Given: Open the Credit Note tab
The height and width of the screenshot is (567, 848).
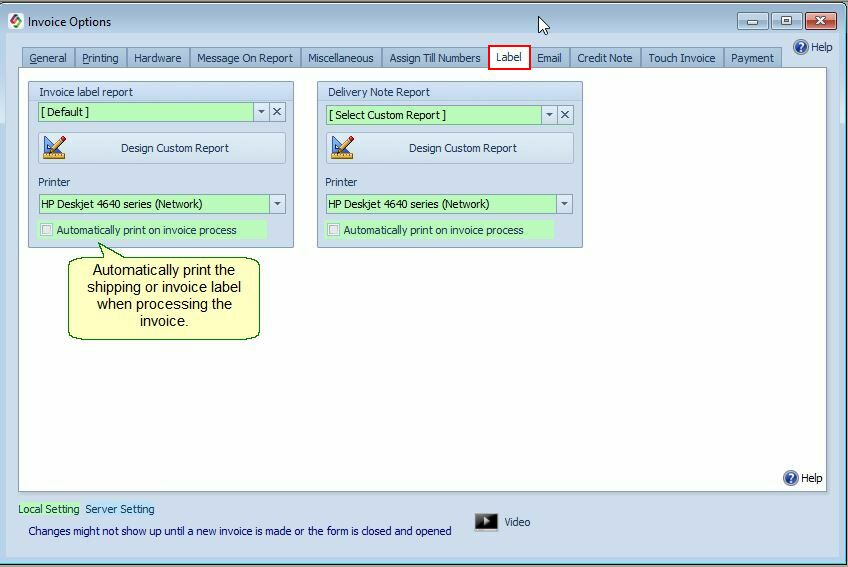Looking at the screenshot, I should click(605, 58).
